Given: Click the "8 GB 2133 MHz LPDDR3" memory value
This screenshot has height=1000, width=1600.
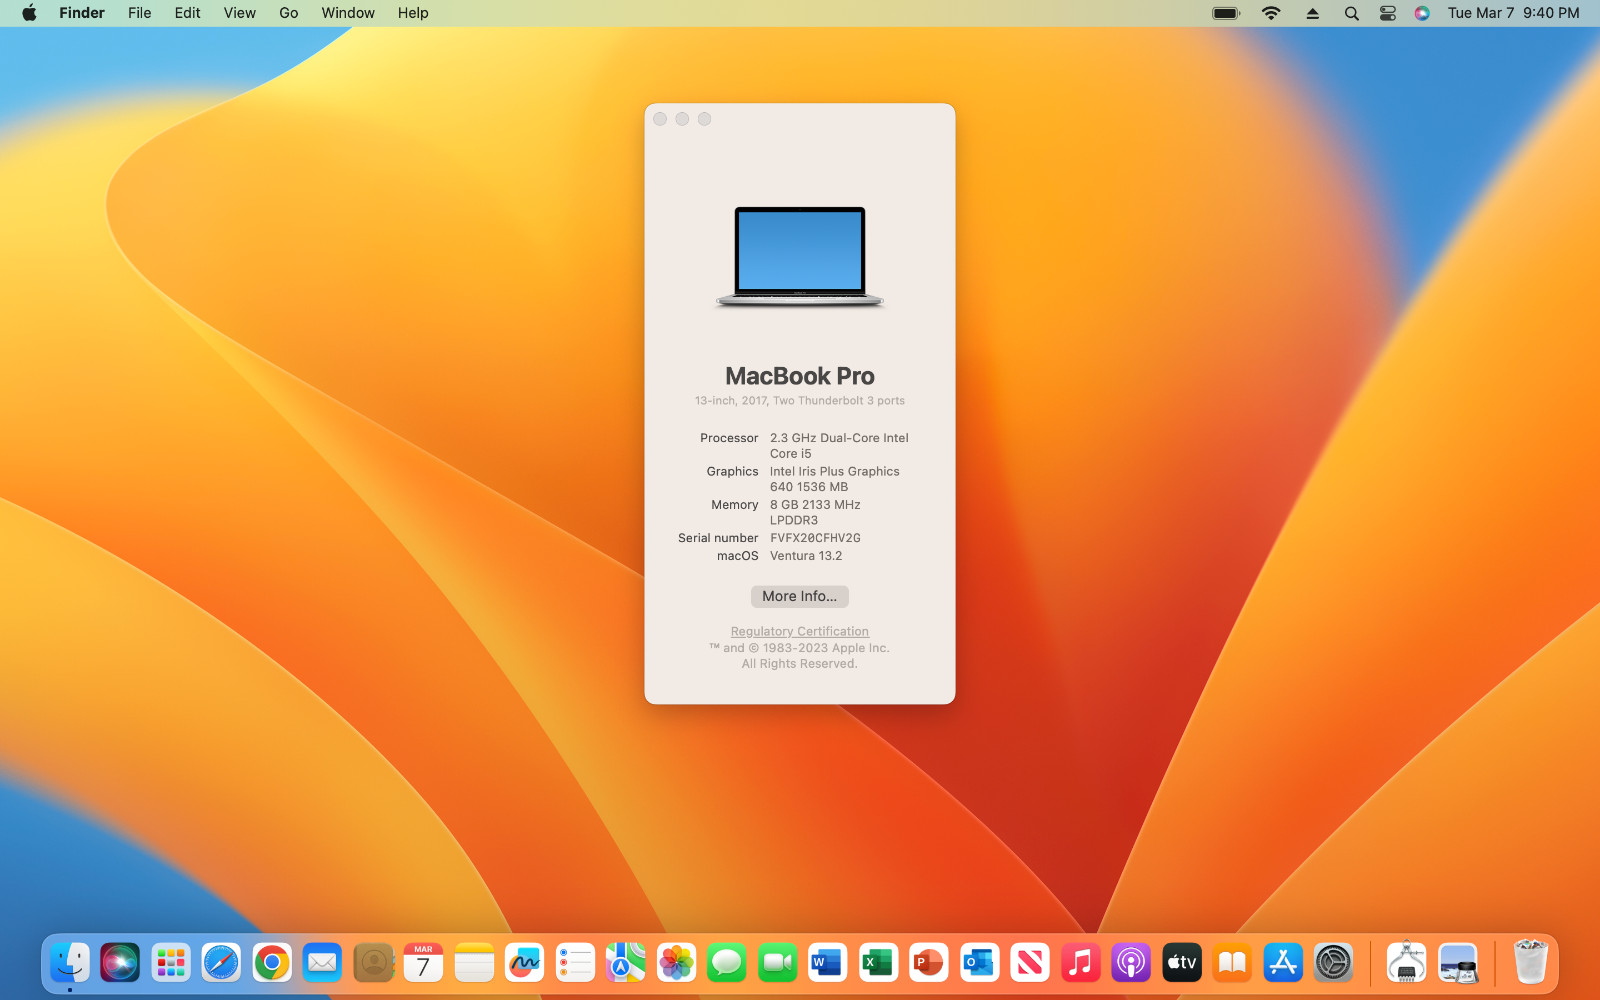Looking at the screenshot, I should pyautogui.click(x=815, y=513).
